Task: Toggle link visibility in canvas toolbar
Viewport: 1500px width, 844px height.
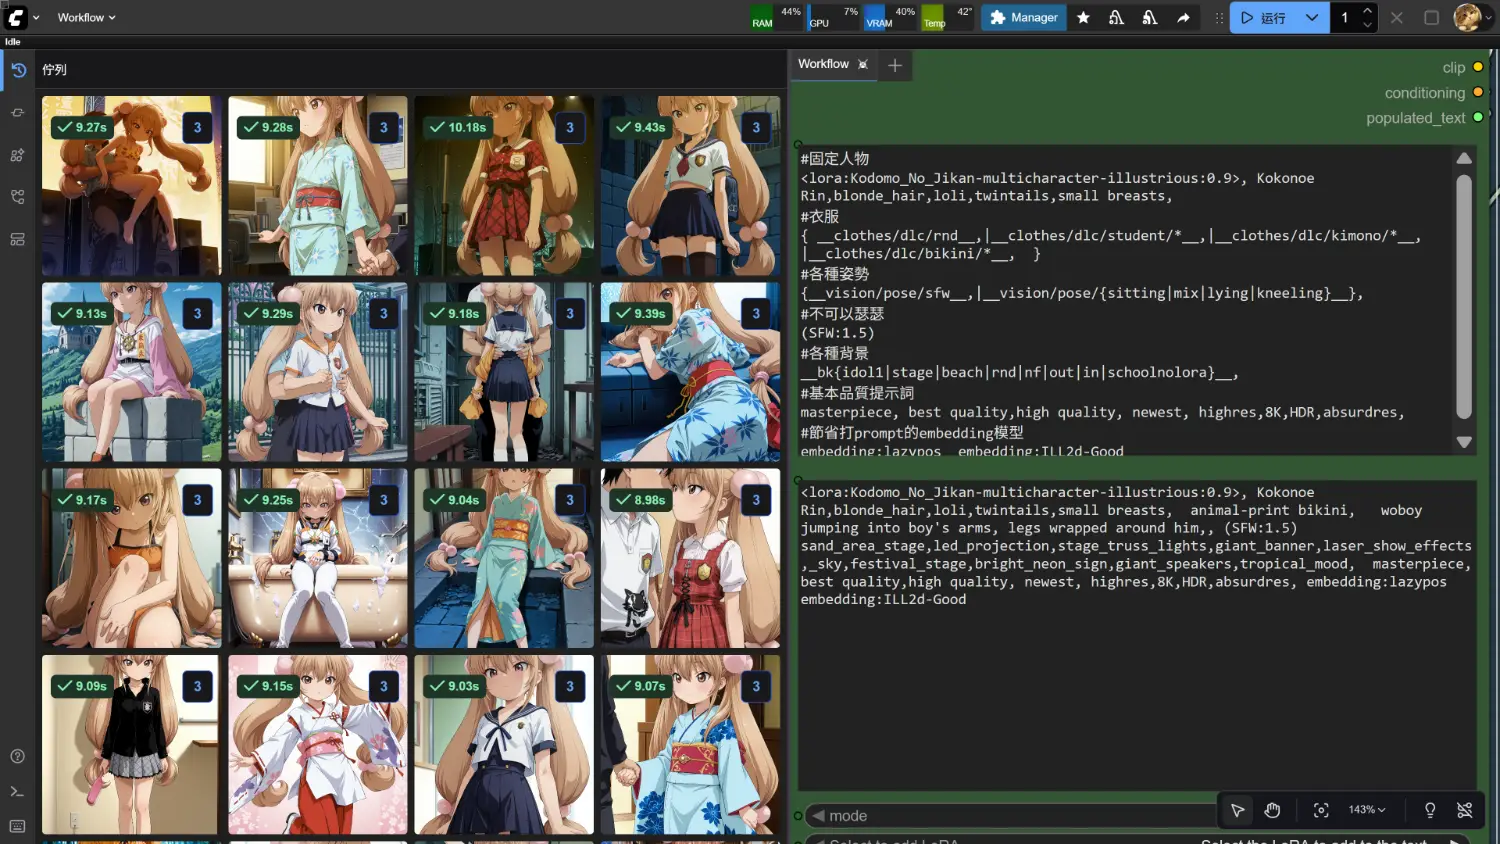Action: pos(1465,810)
